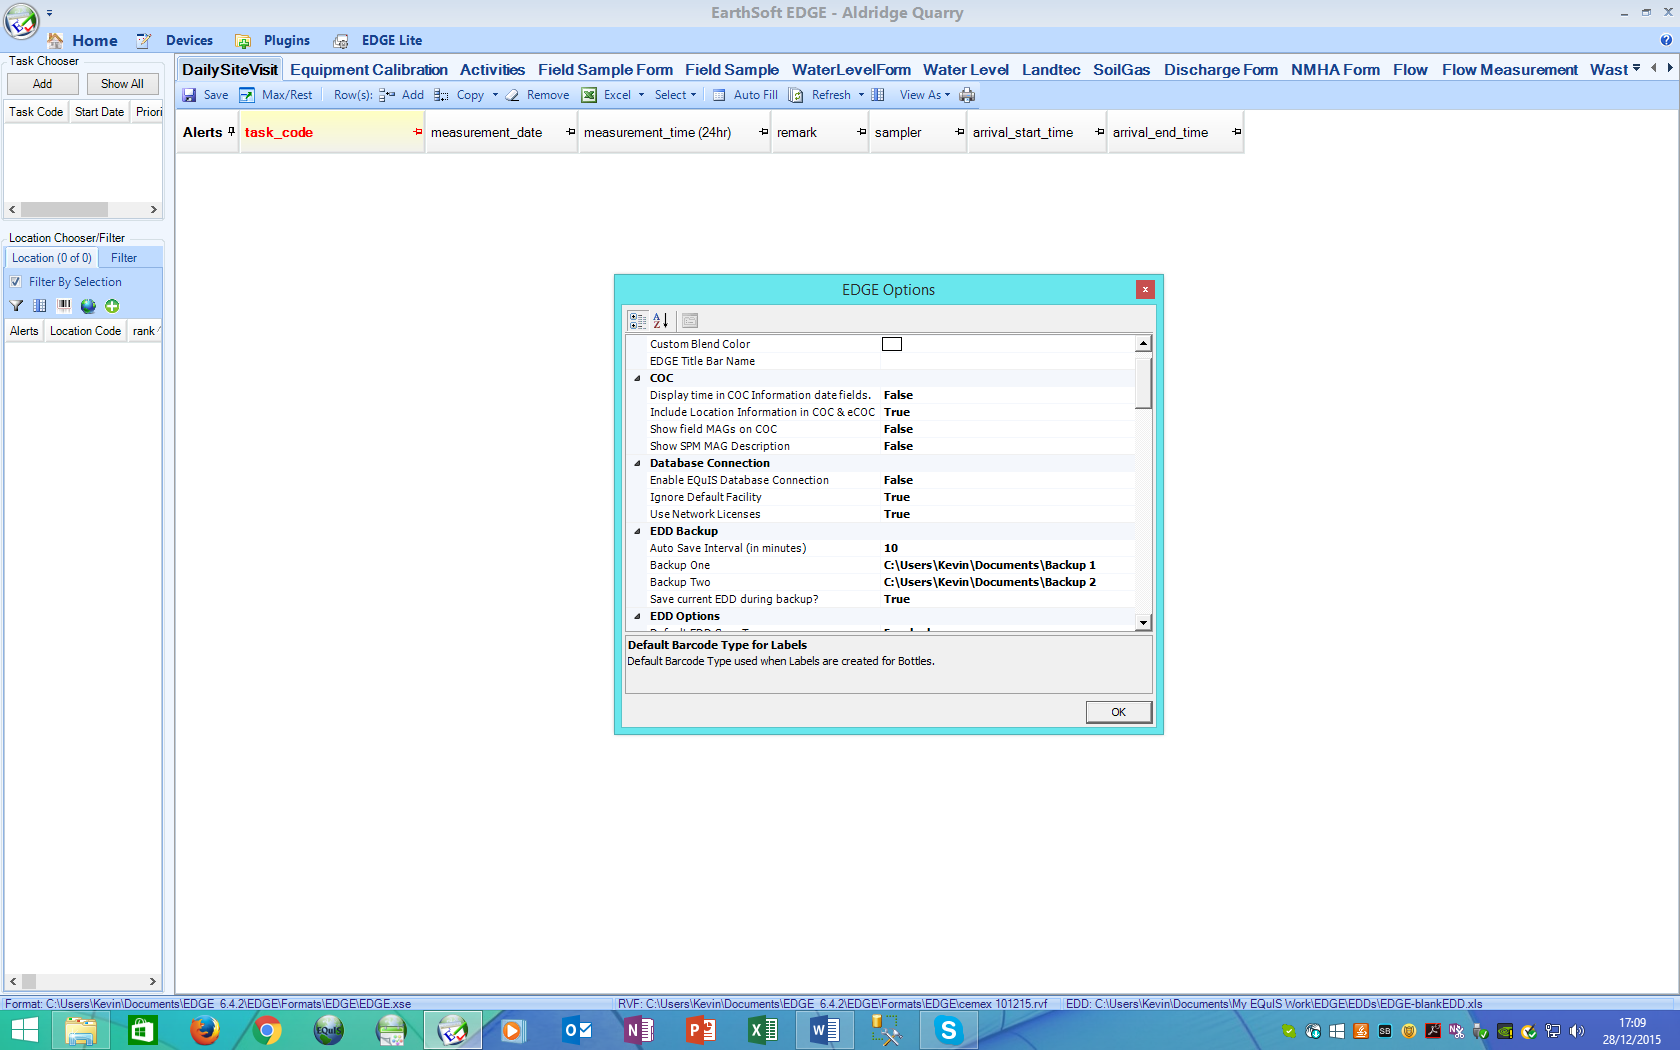The height and width of the screenshot is (1050, 1680).
Task: Click the Location Code column header
Action: (85, 331)
